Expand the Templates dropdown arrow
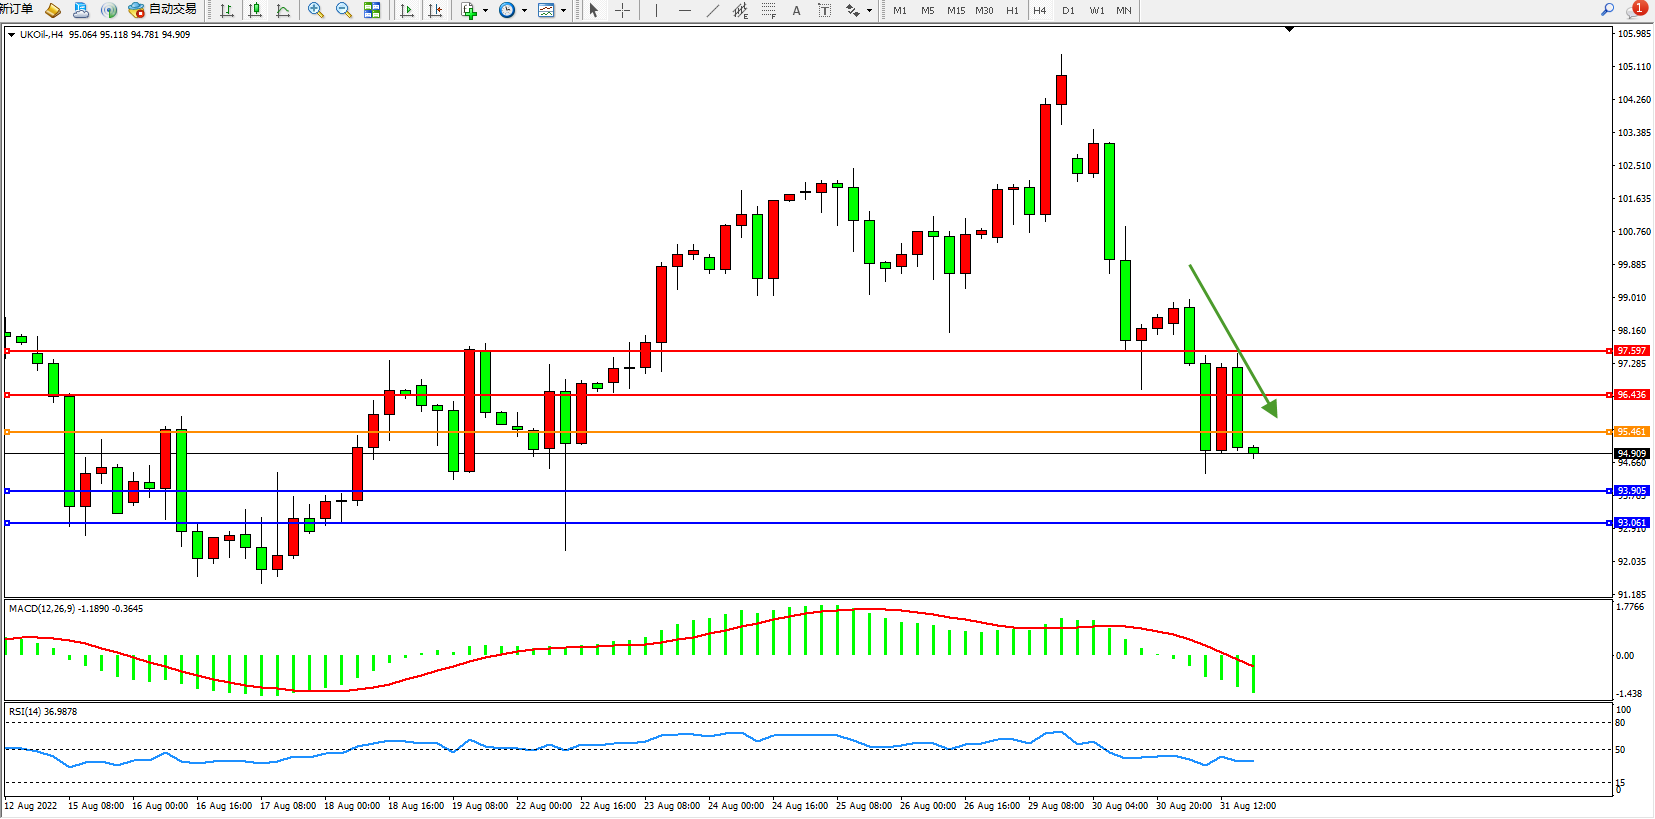The width and height of the screenshot is (1655, 819). point(563,11)
